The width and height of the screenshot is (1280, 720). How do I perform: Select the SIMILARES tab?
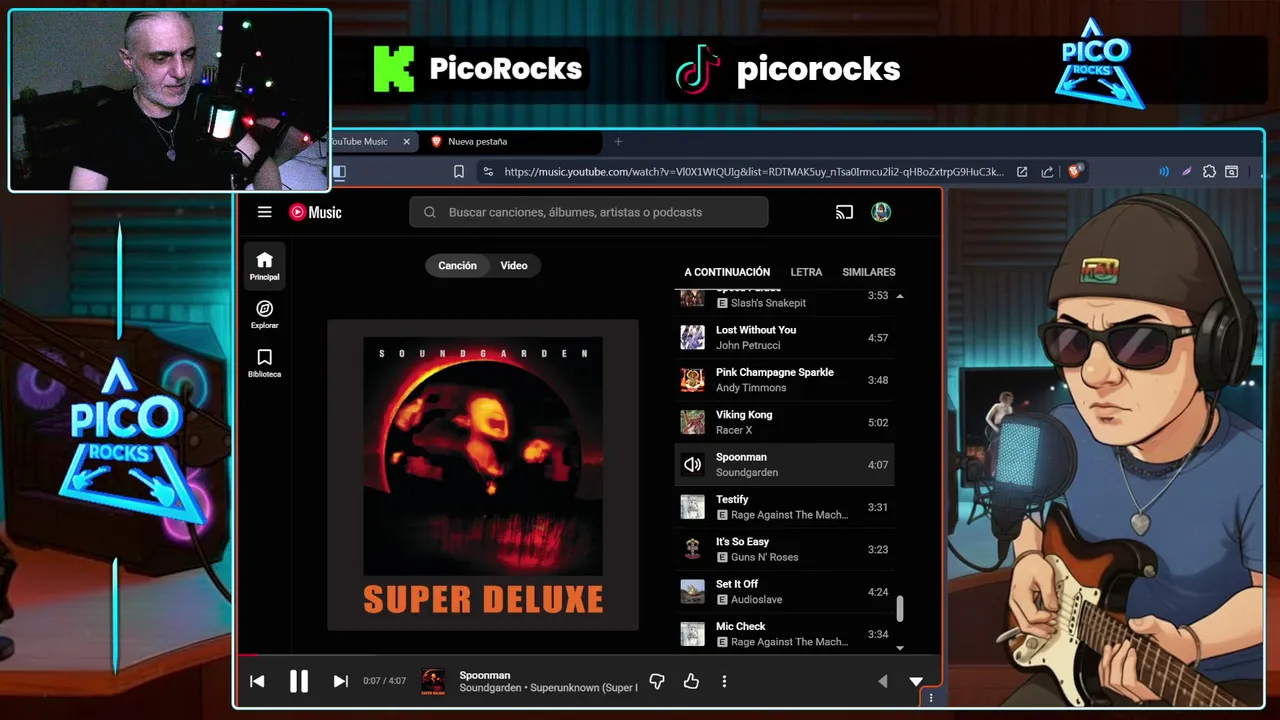(868, 272)
